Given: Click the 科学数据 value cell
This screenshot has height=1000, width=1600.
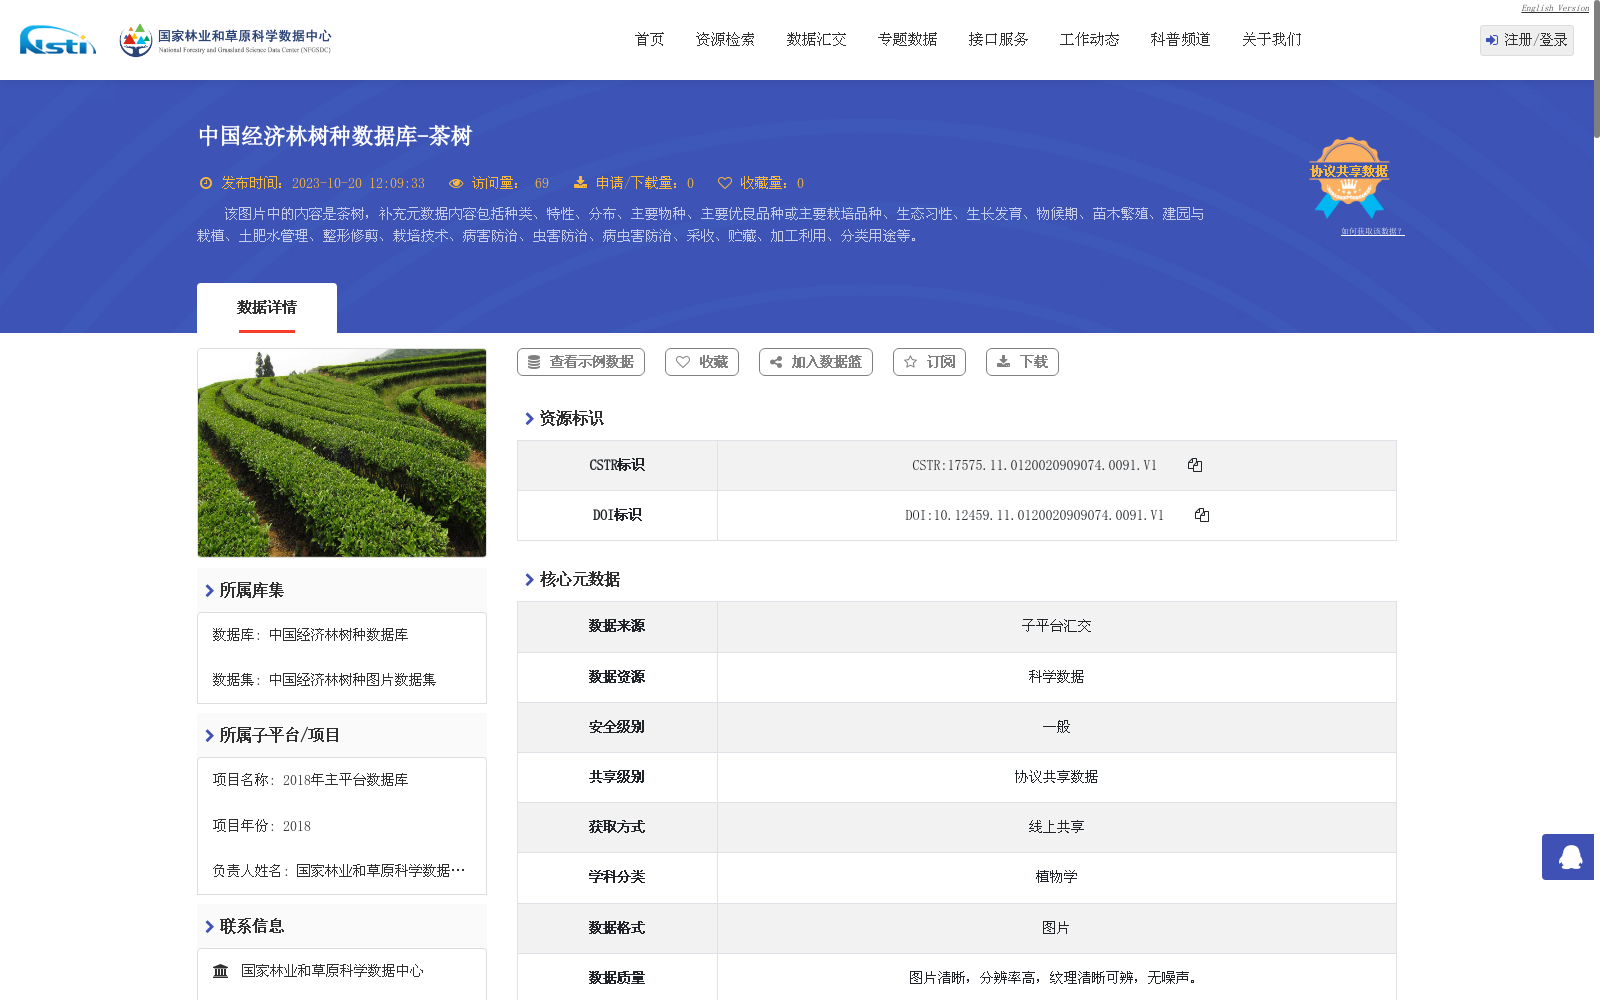Looking at the screenshot, I should (1057, 677).
